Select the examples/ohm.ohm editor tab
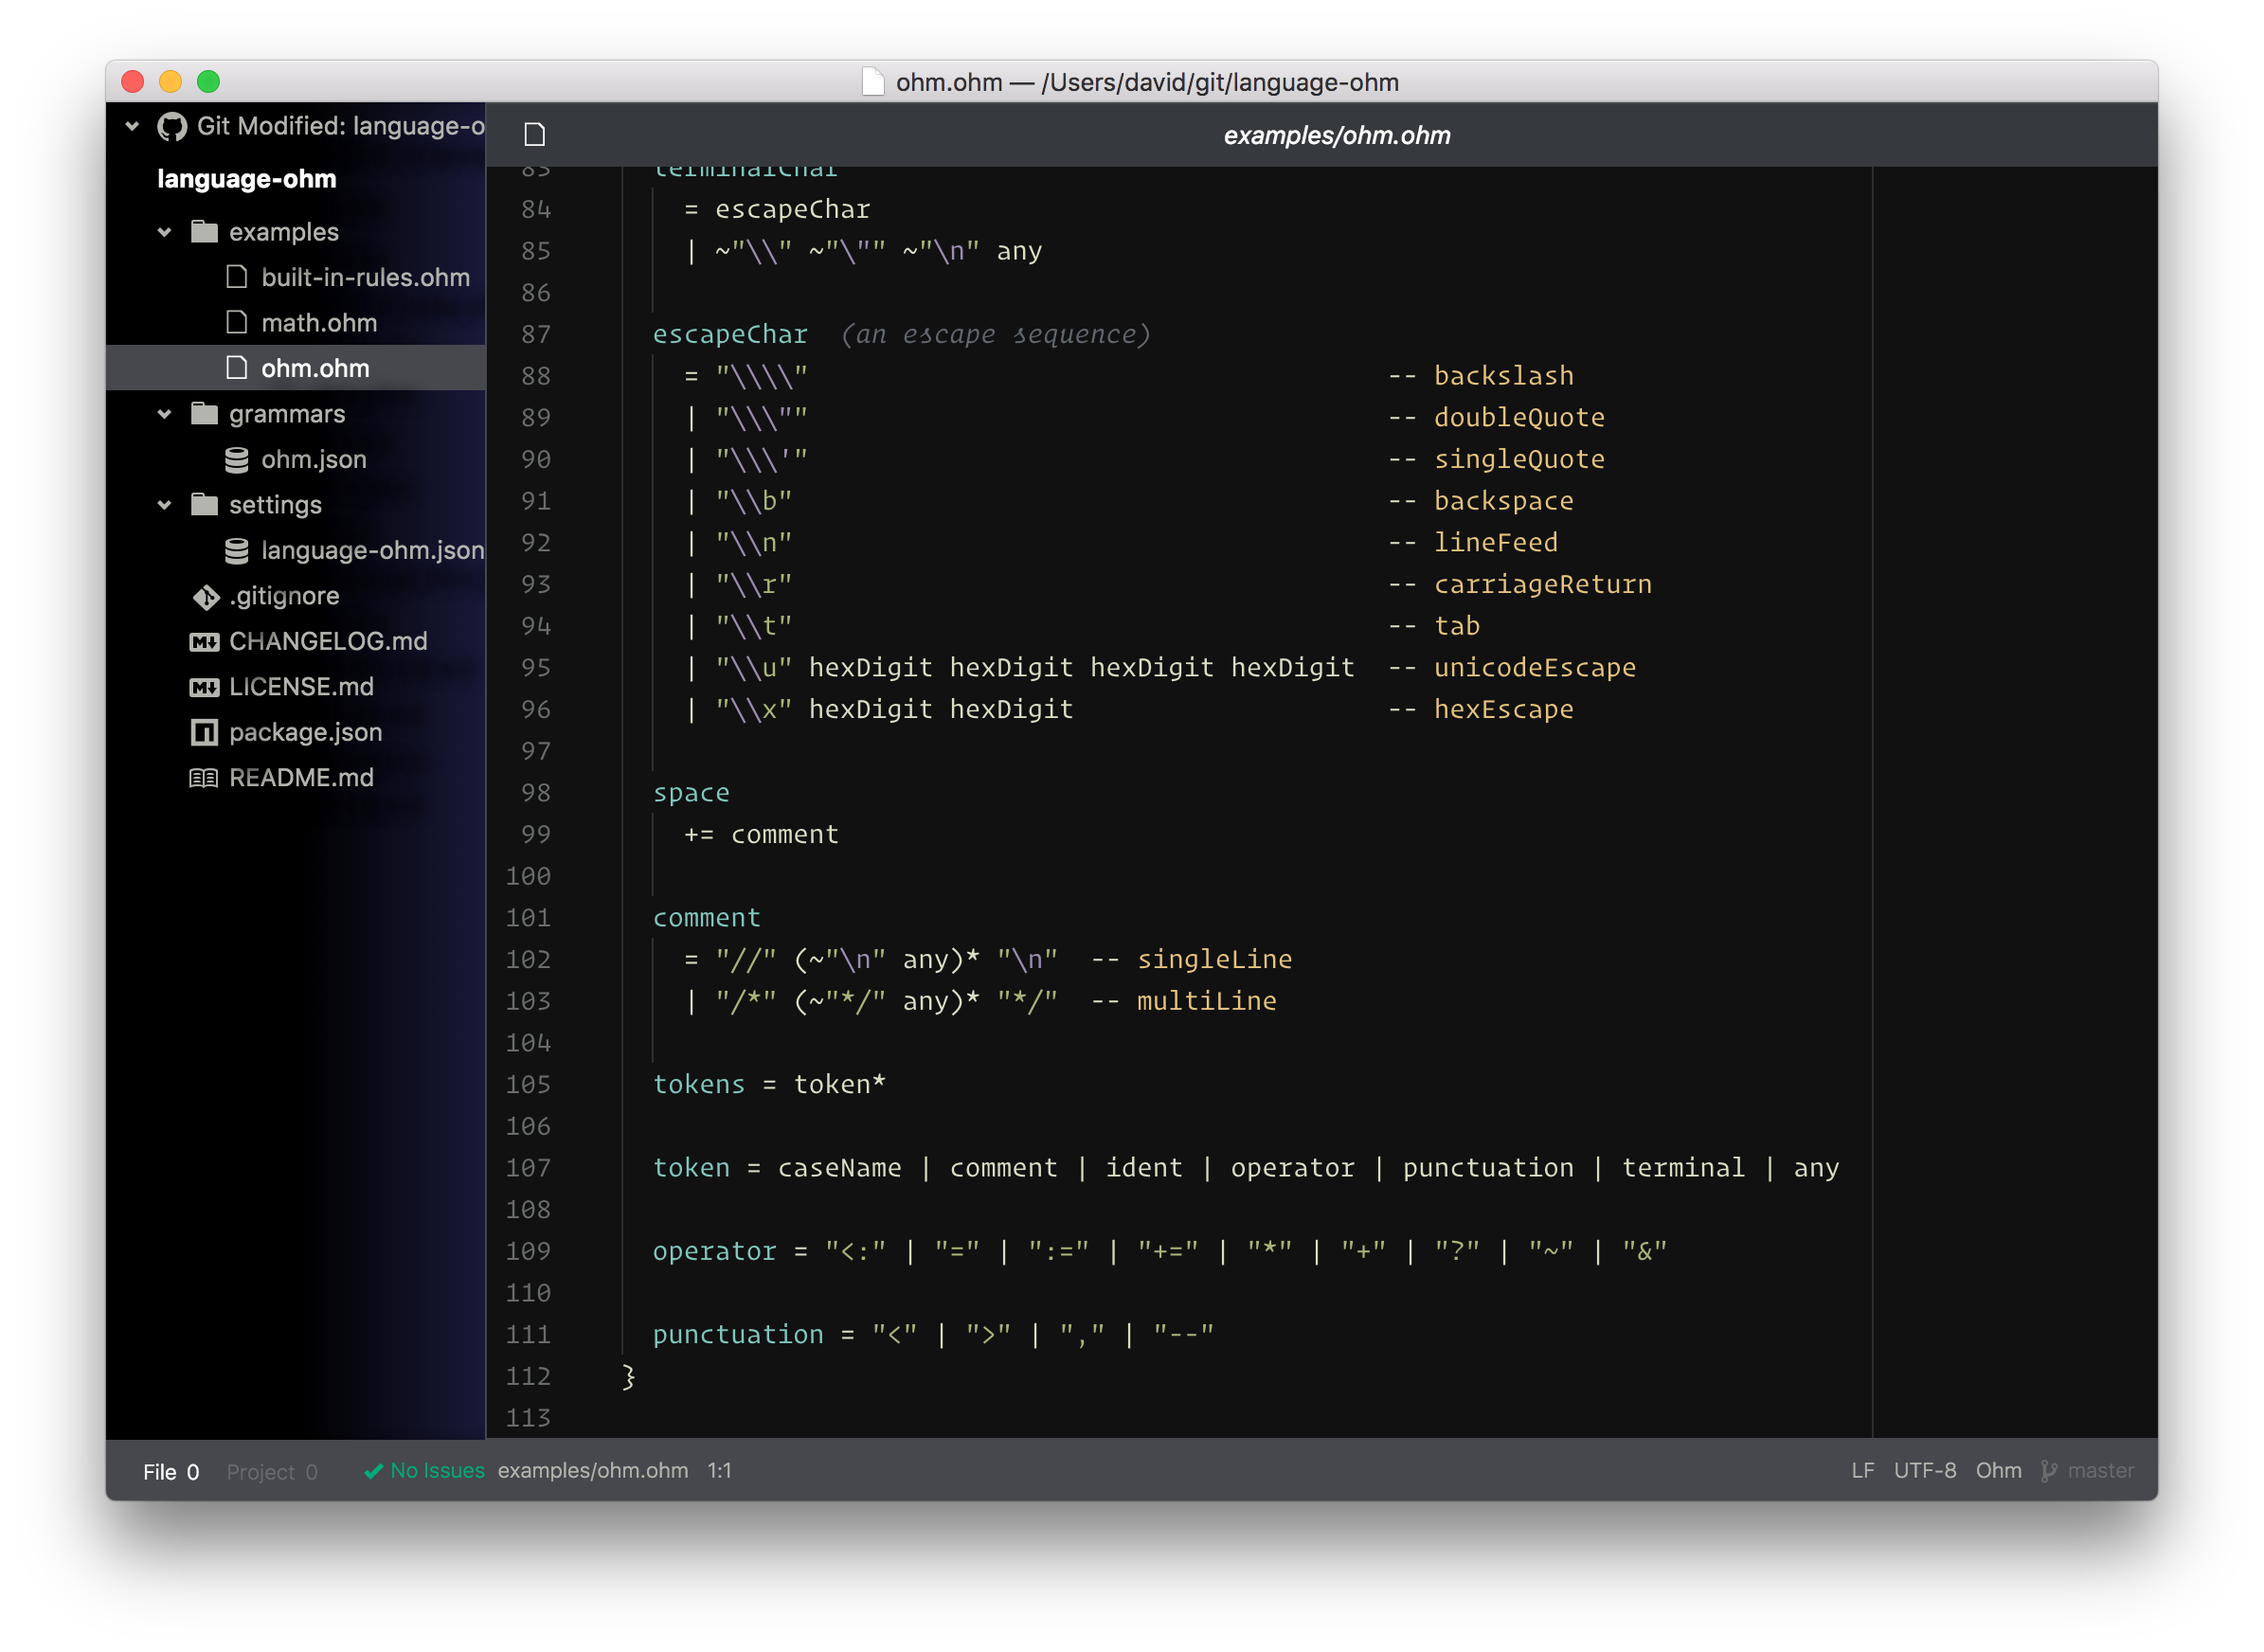 pyautogui.click(x=1336, y=135)
